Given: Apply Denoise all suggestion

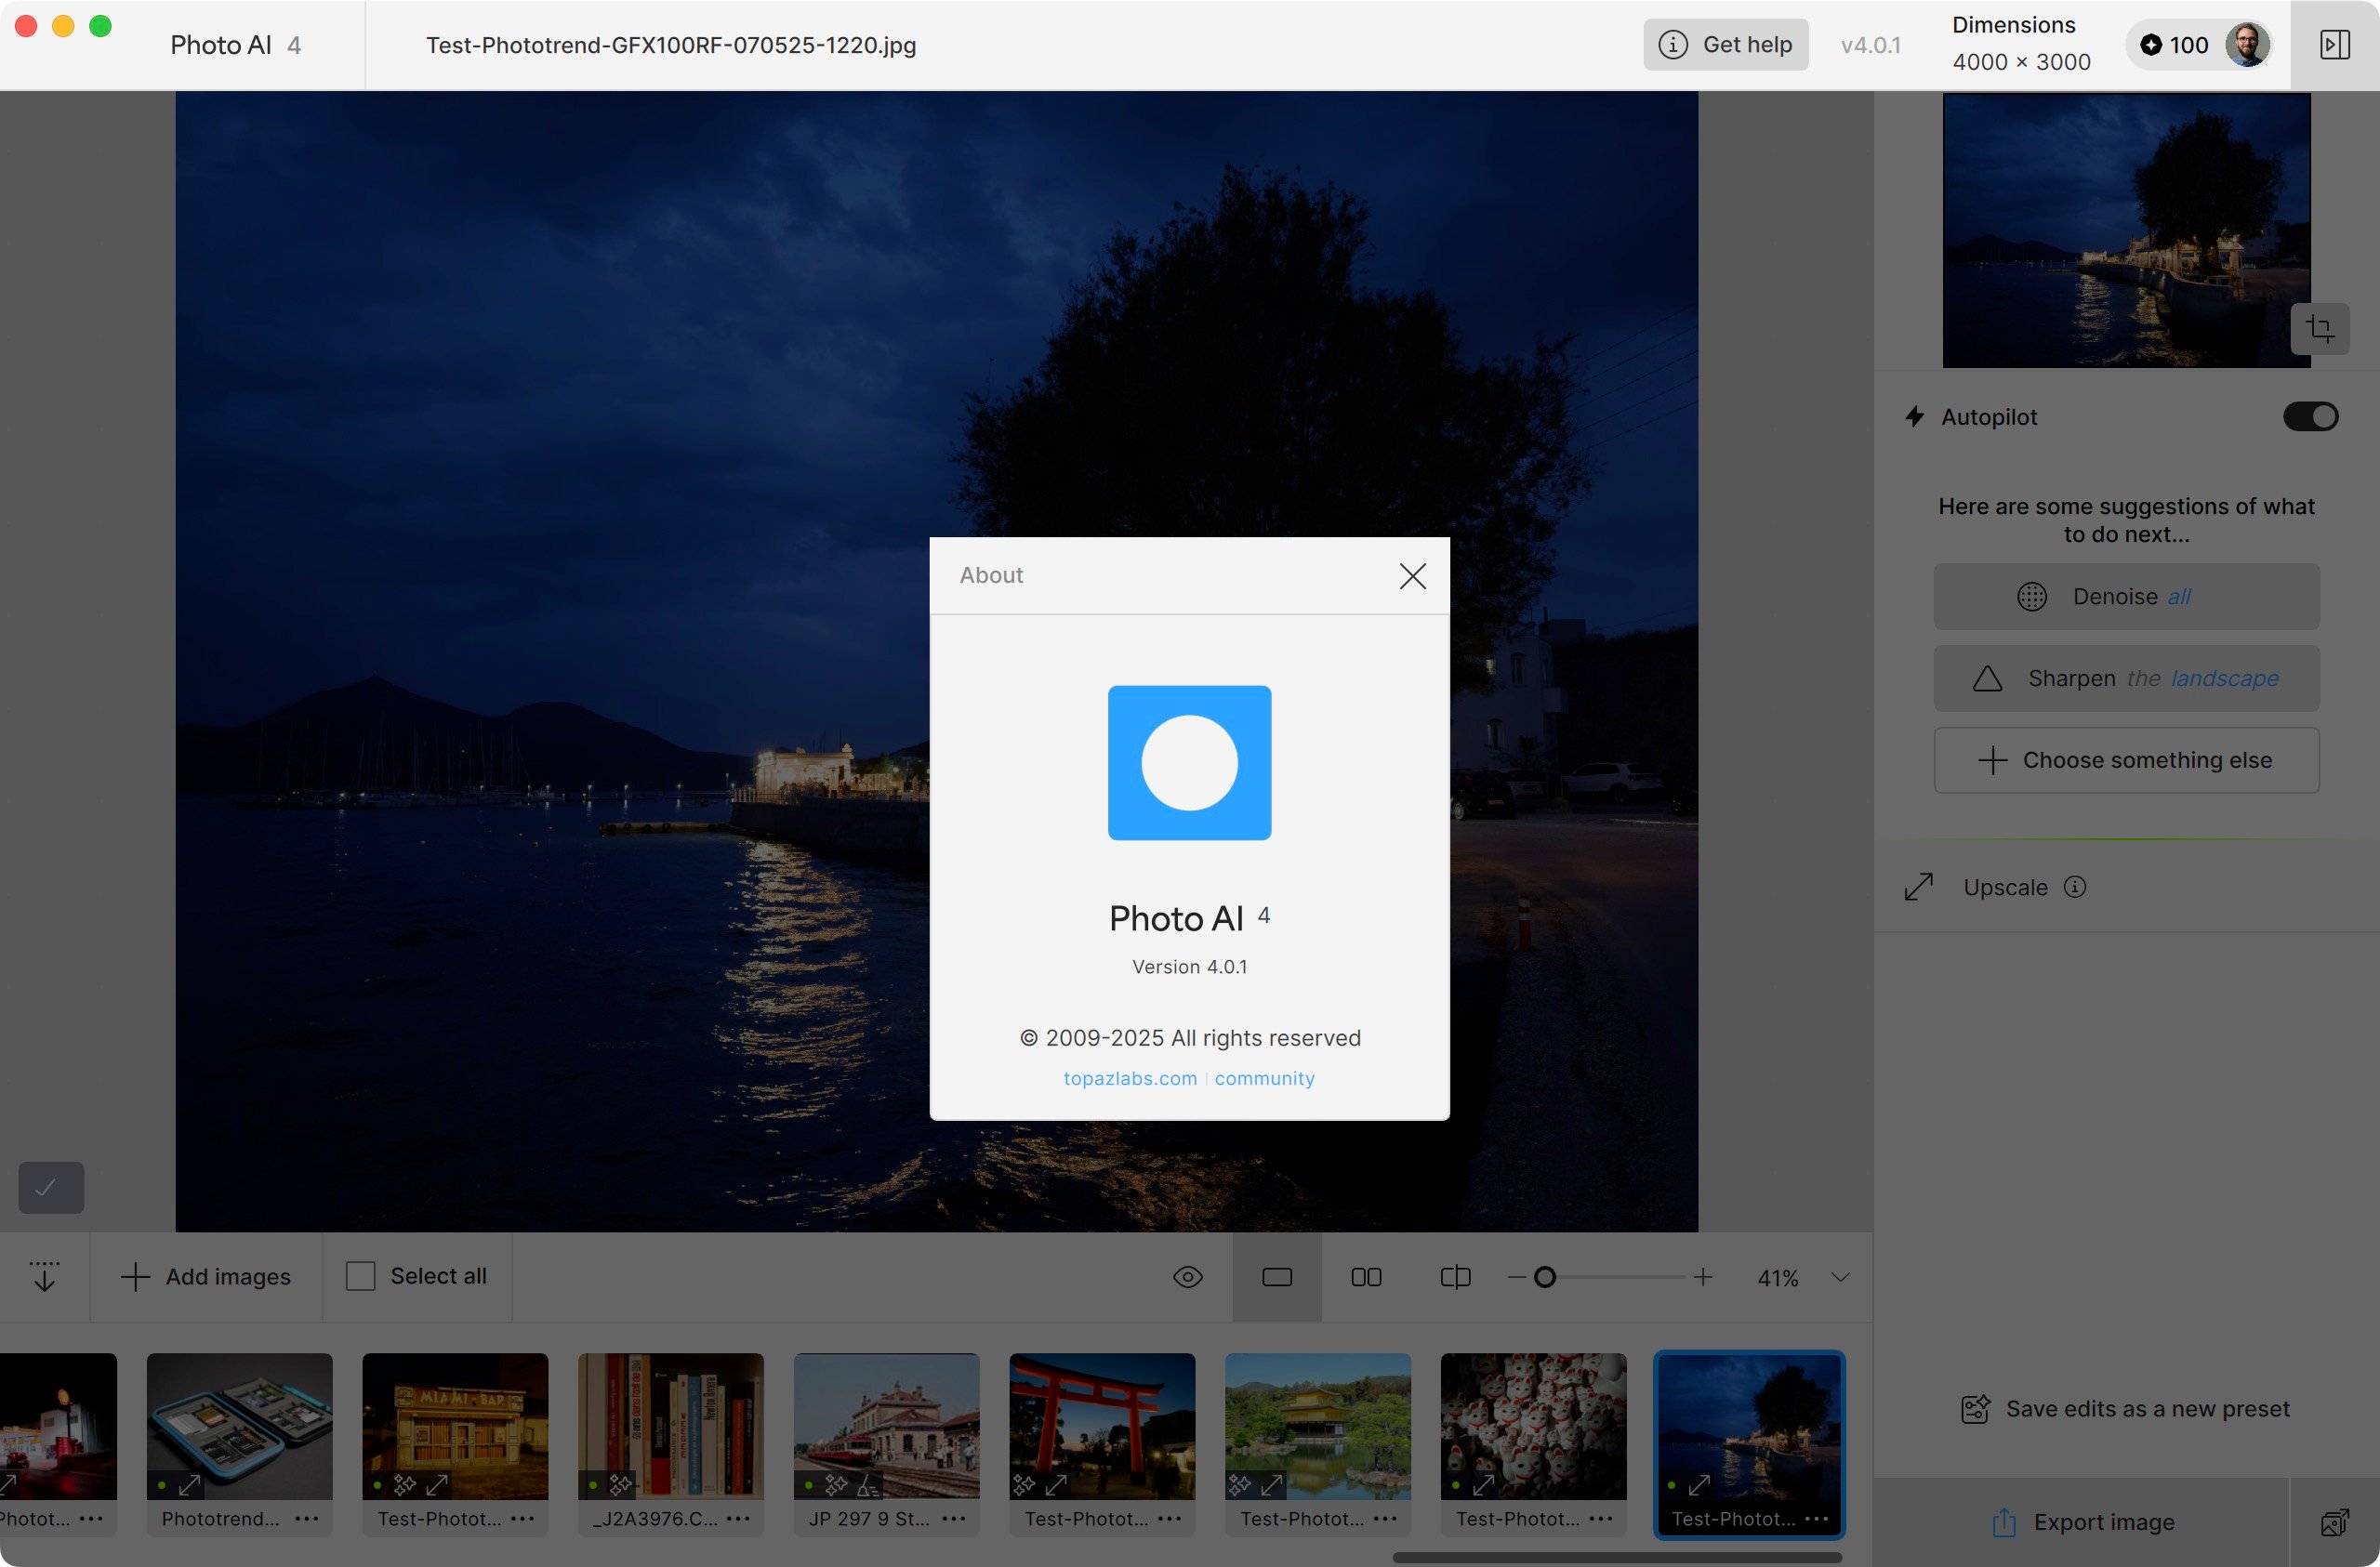Looking at the screenshot, I should 2126,596.
